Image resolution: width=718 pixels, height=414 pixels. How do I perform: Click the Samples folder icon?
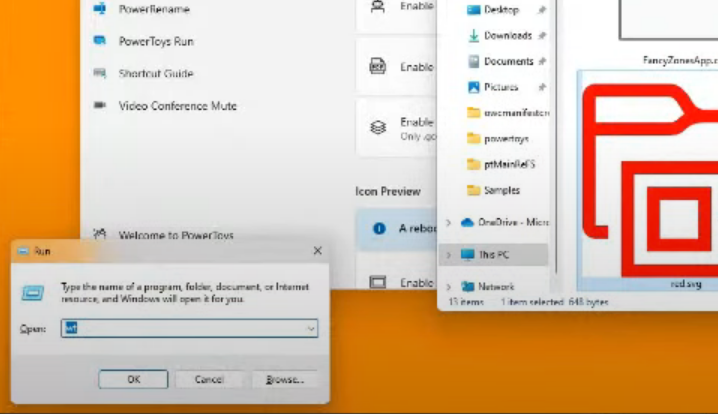[x=473, y=190]
